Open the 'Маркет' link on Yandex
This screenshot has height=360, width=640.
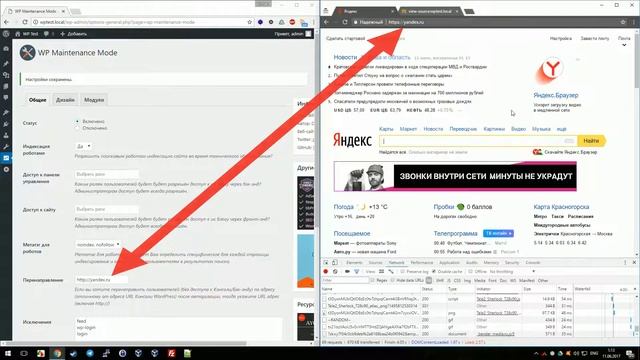[x=408, y=129]
